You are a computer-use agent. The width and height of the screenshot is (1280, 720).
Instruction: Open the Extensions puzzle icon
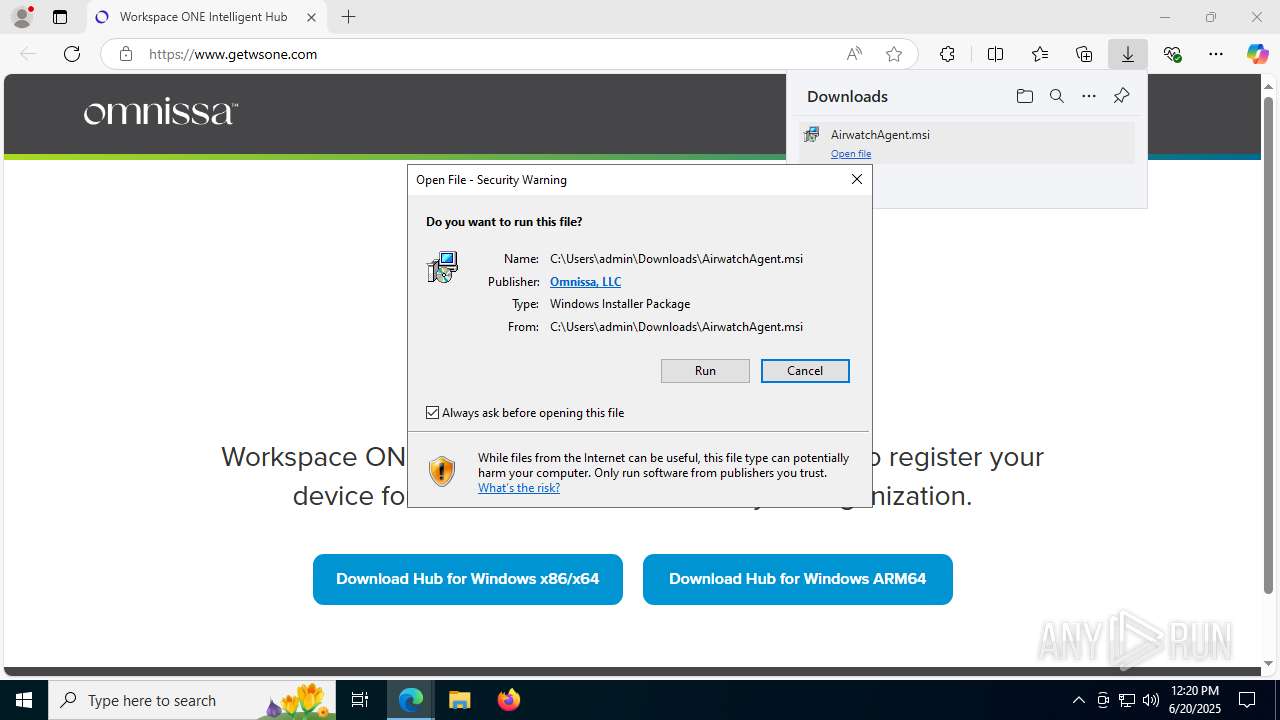947,54
